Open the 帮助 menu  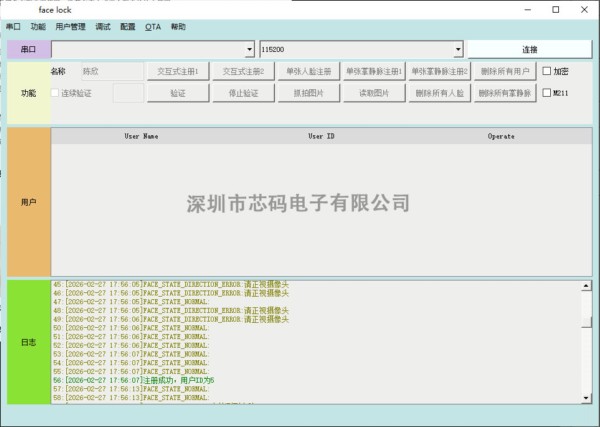(178, 27)
